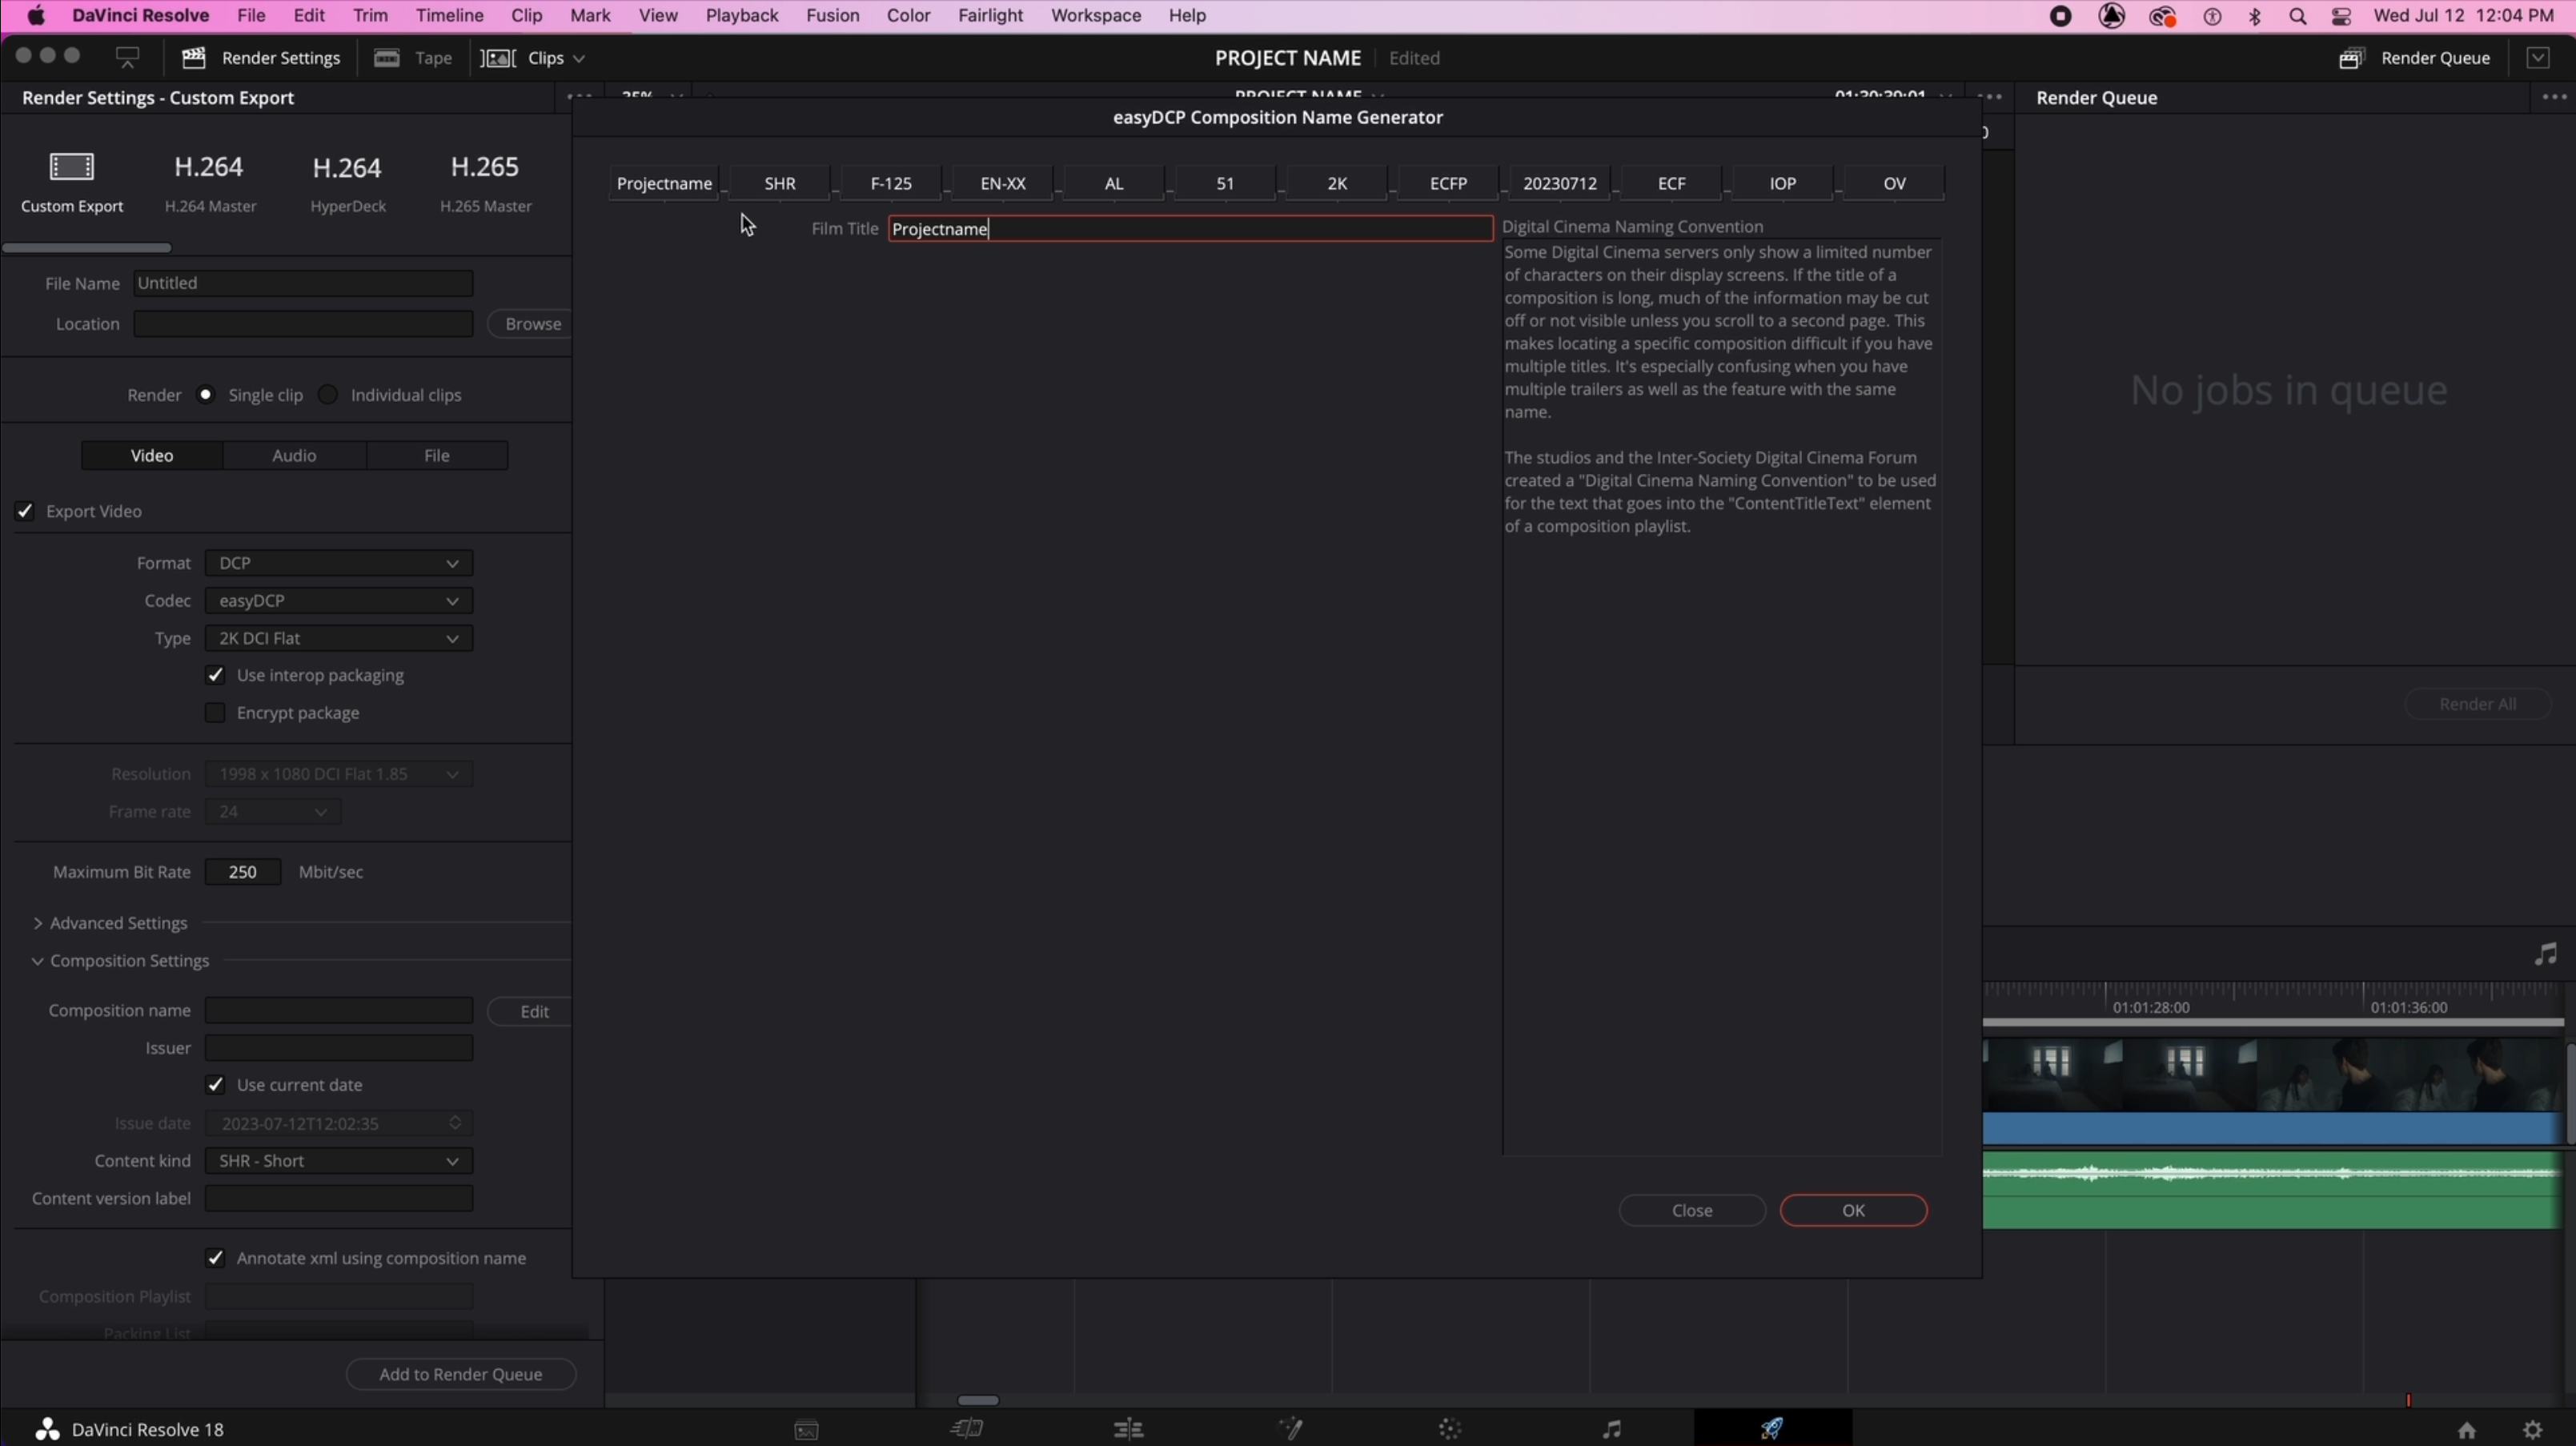The width and height of the screenshot is (2576, 1446).
Task: Click OK in Composition Name Generator
Action: coord(1853,1210)
